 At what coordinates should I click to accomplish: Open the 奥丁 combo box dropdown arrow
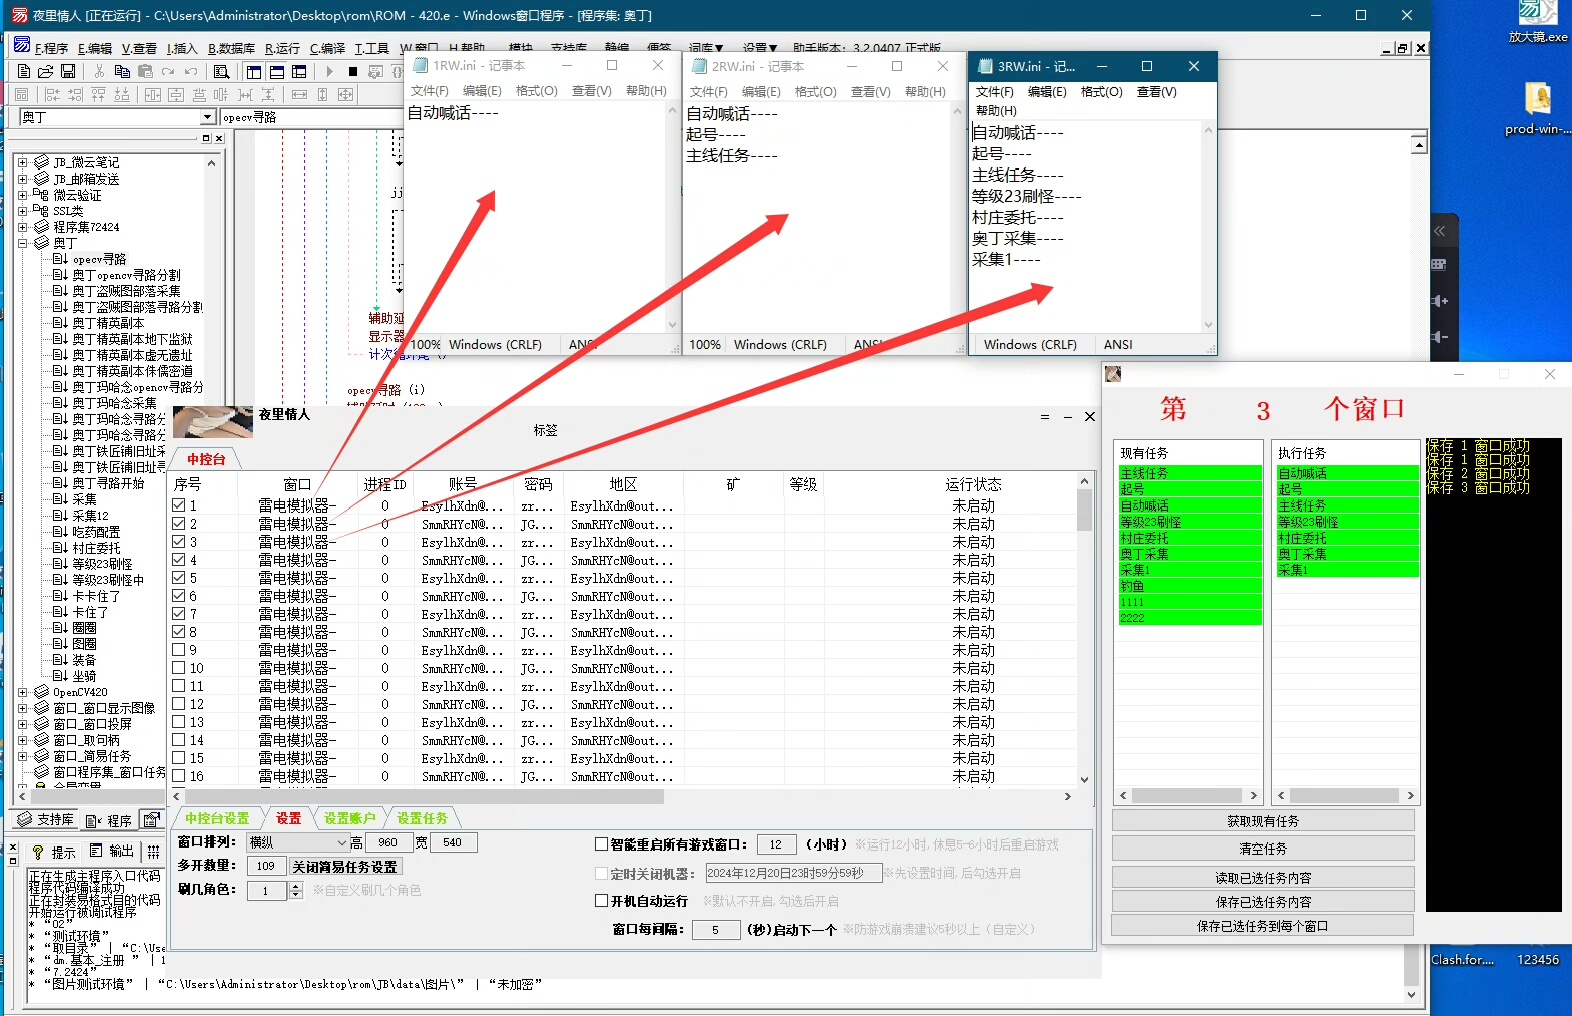point(207,118)
